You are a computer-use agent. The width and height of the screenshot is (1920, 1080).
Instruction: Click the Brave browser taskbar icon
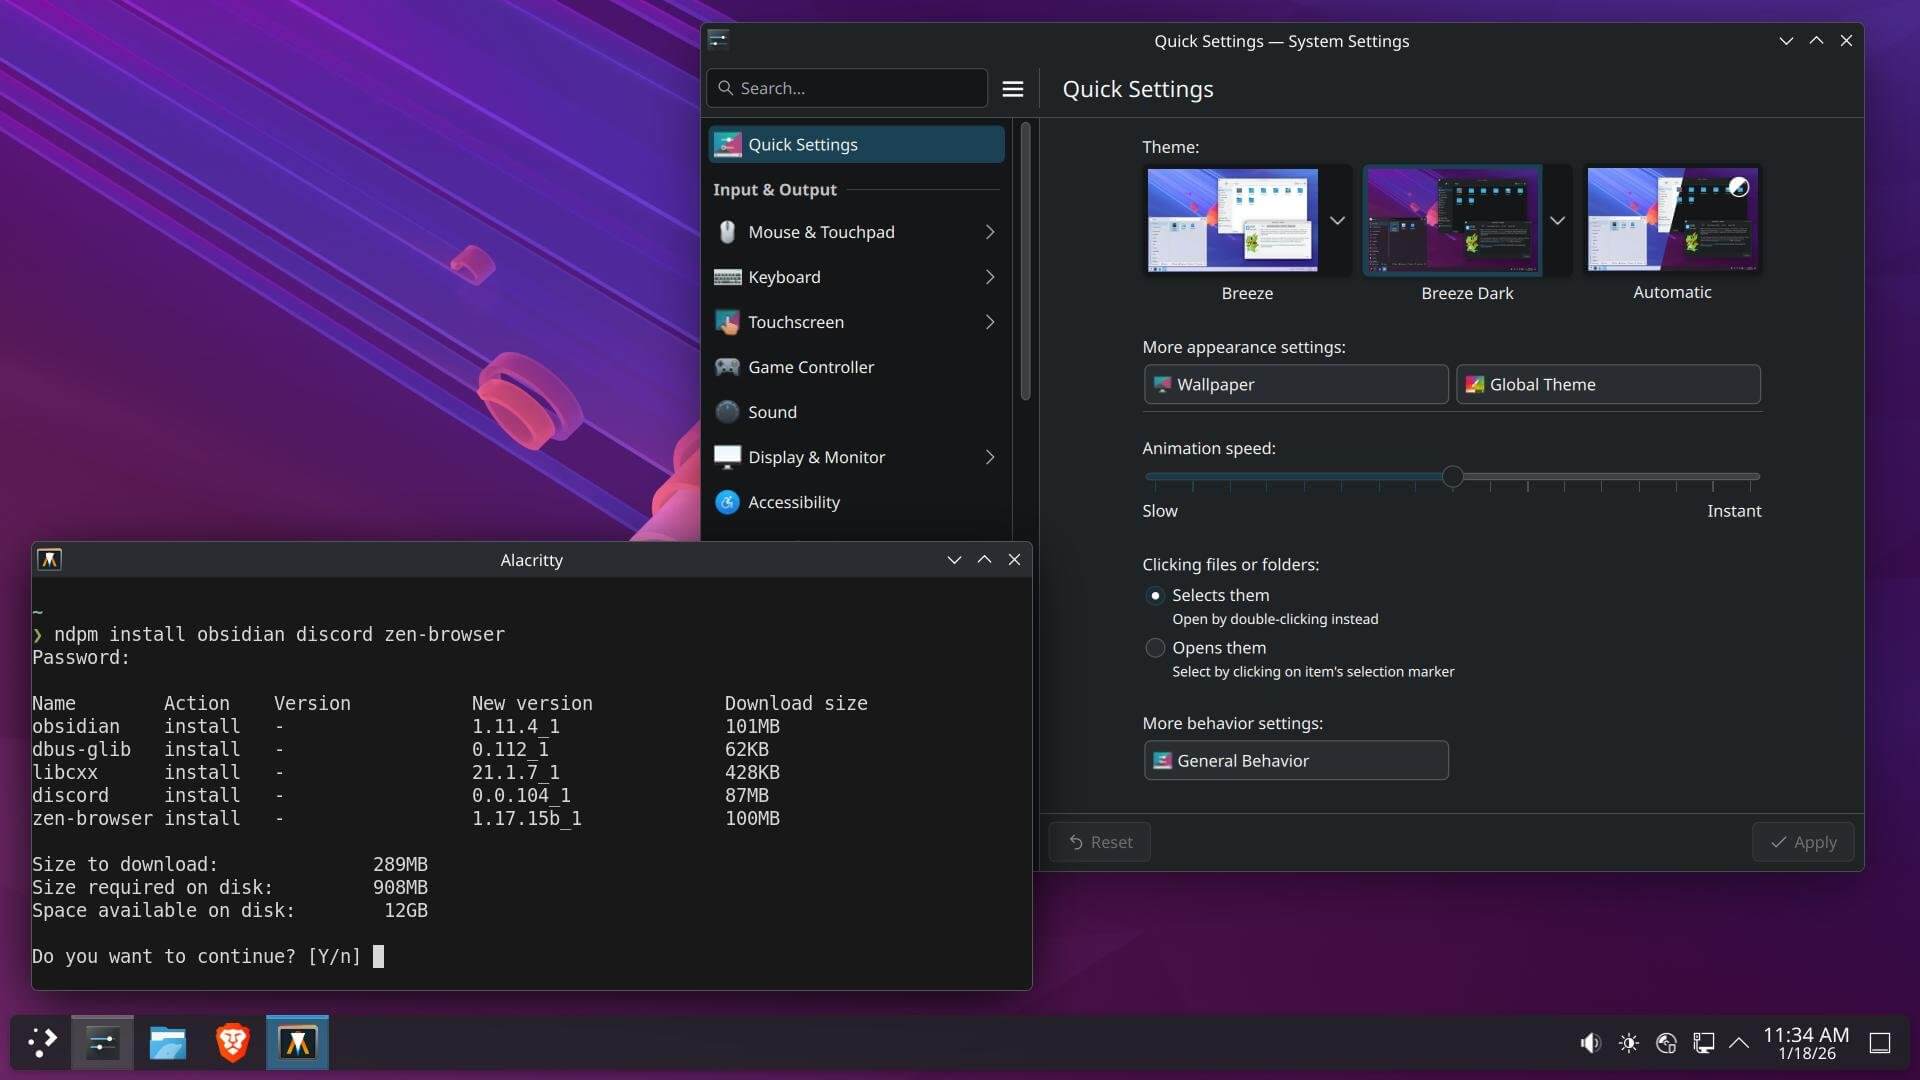[232, 1043]
